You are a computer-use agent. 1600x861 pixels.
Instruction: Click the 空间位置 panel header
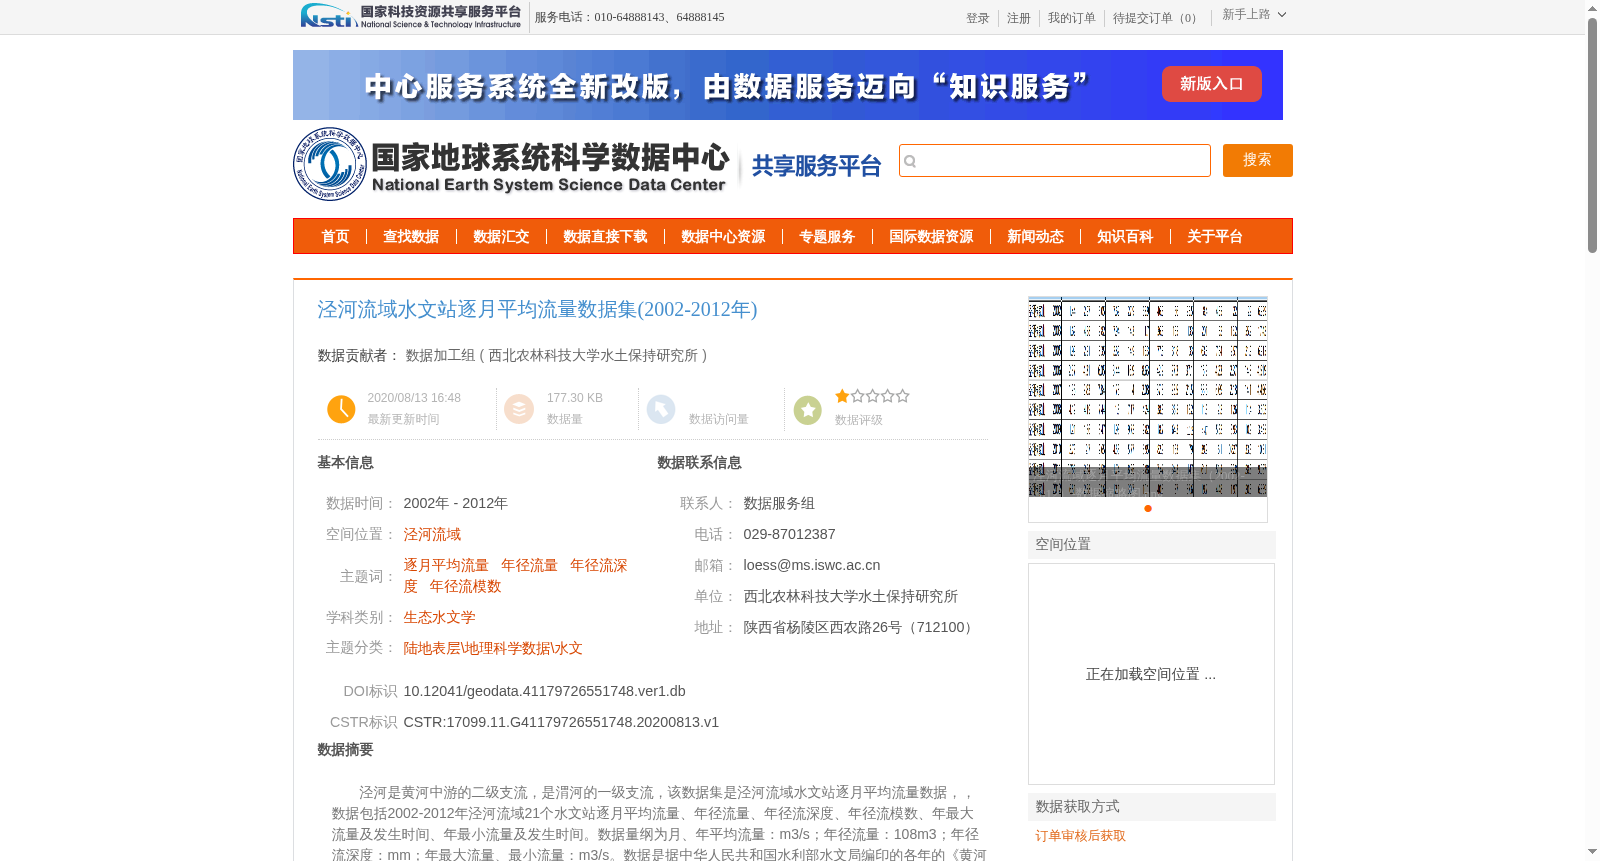click(x=1152, y=545)
